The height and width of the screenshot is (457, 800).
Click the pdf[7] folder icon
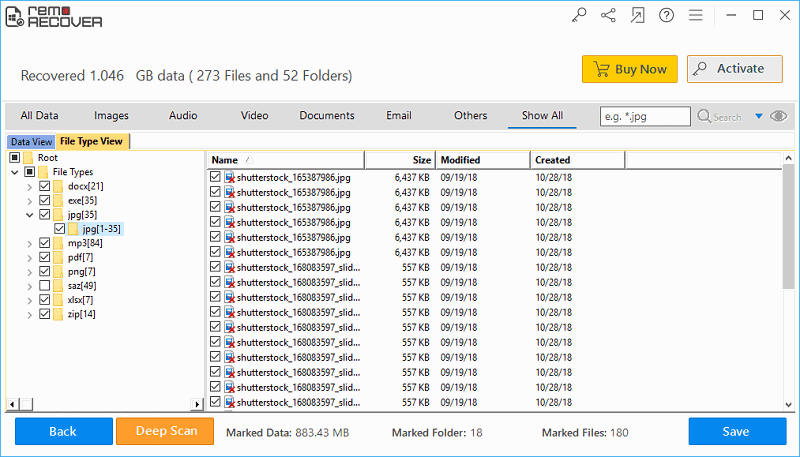tap(58, 258)
